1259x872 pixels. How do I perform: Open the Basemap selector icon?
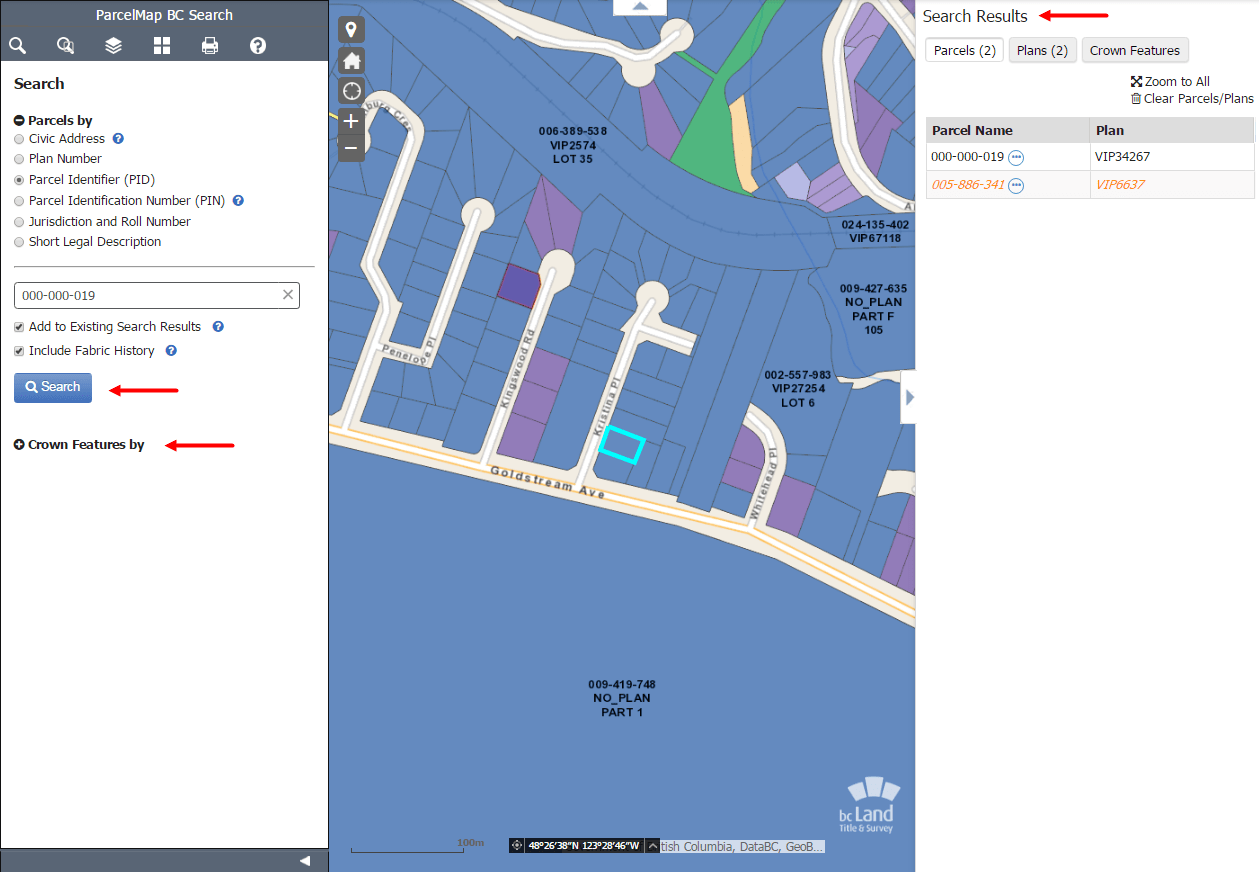161,45
